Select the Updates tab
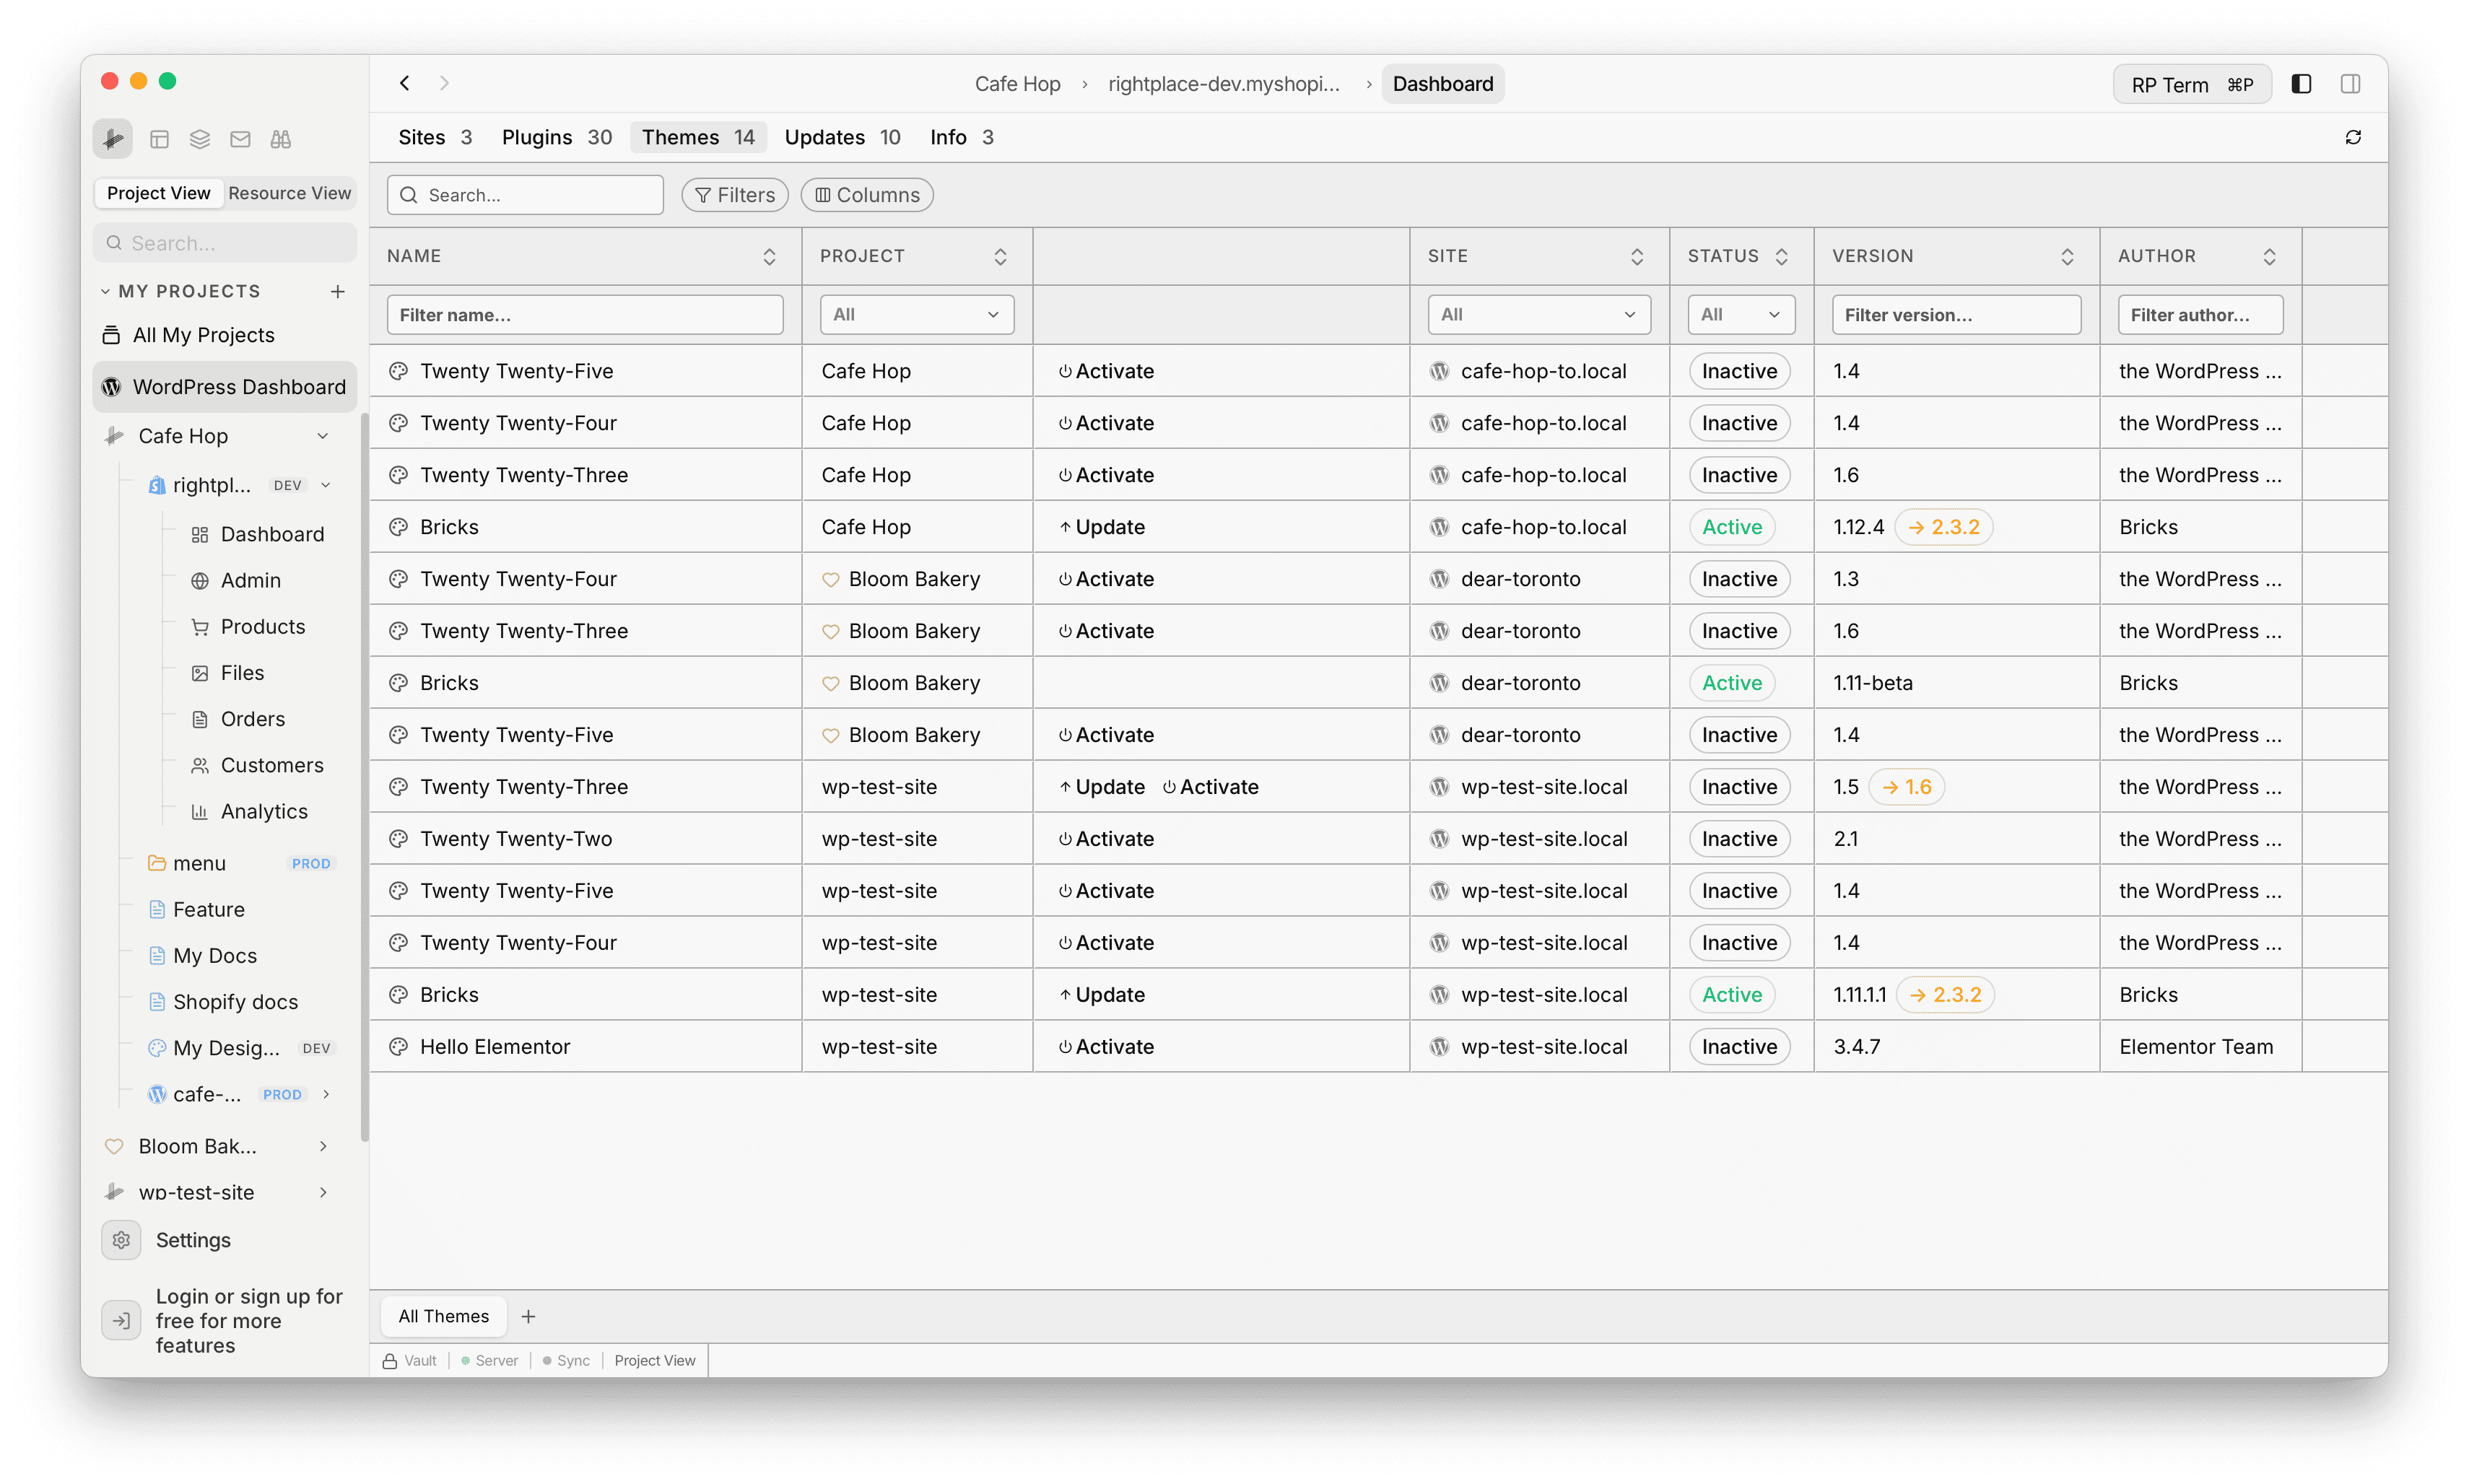Screen dimensions: 2469x1484 pos(823,137)
